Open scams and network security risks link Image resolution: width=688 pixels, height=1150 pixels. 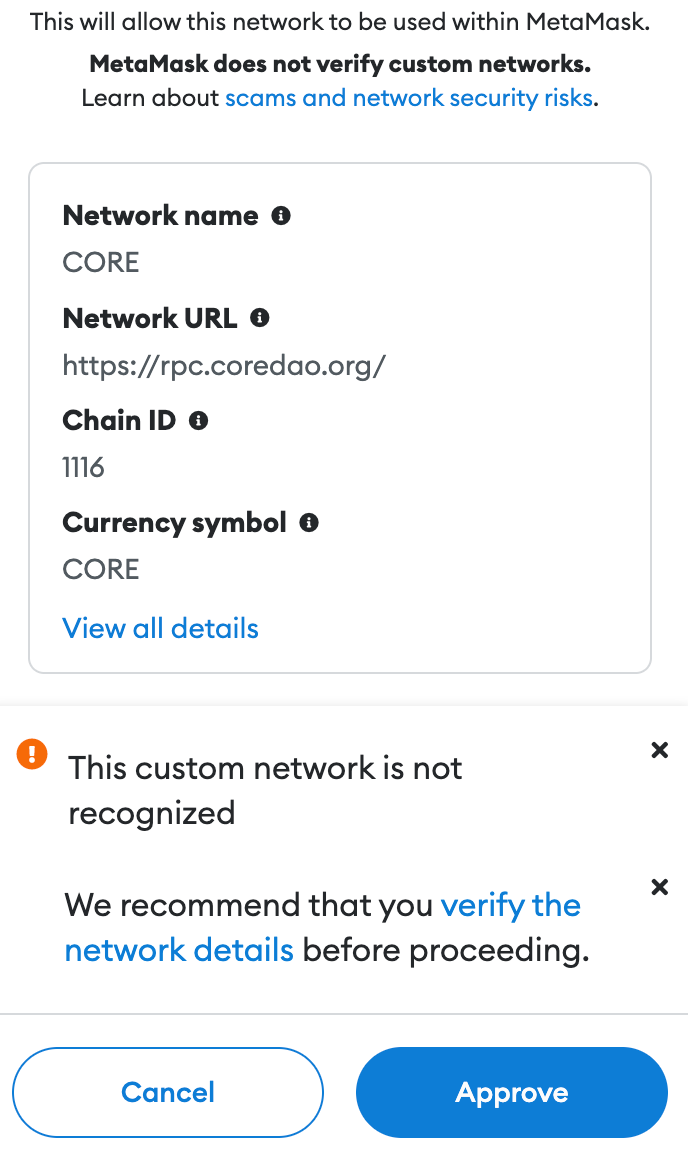pyautogui.click(x=409, y=97)
